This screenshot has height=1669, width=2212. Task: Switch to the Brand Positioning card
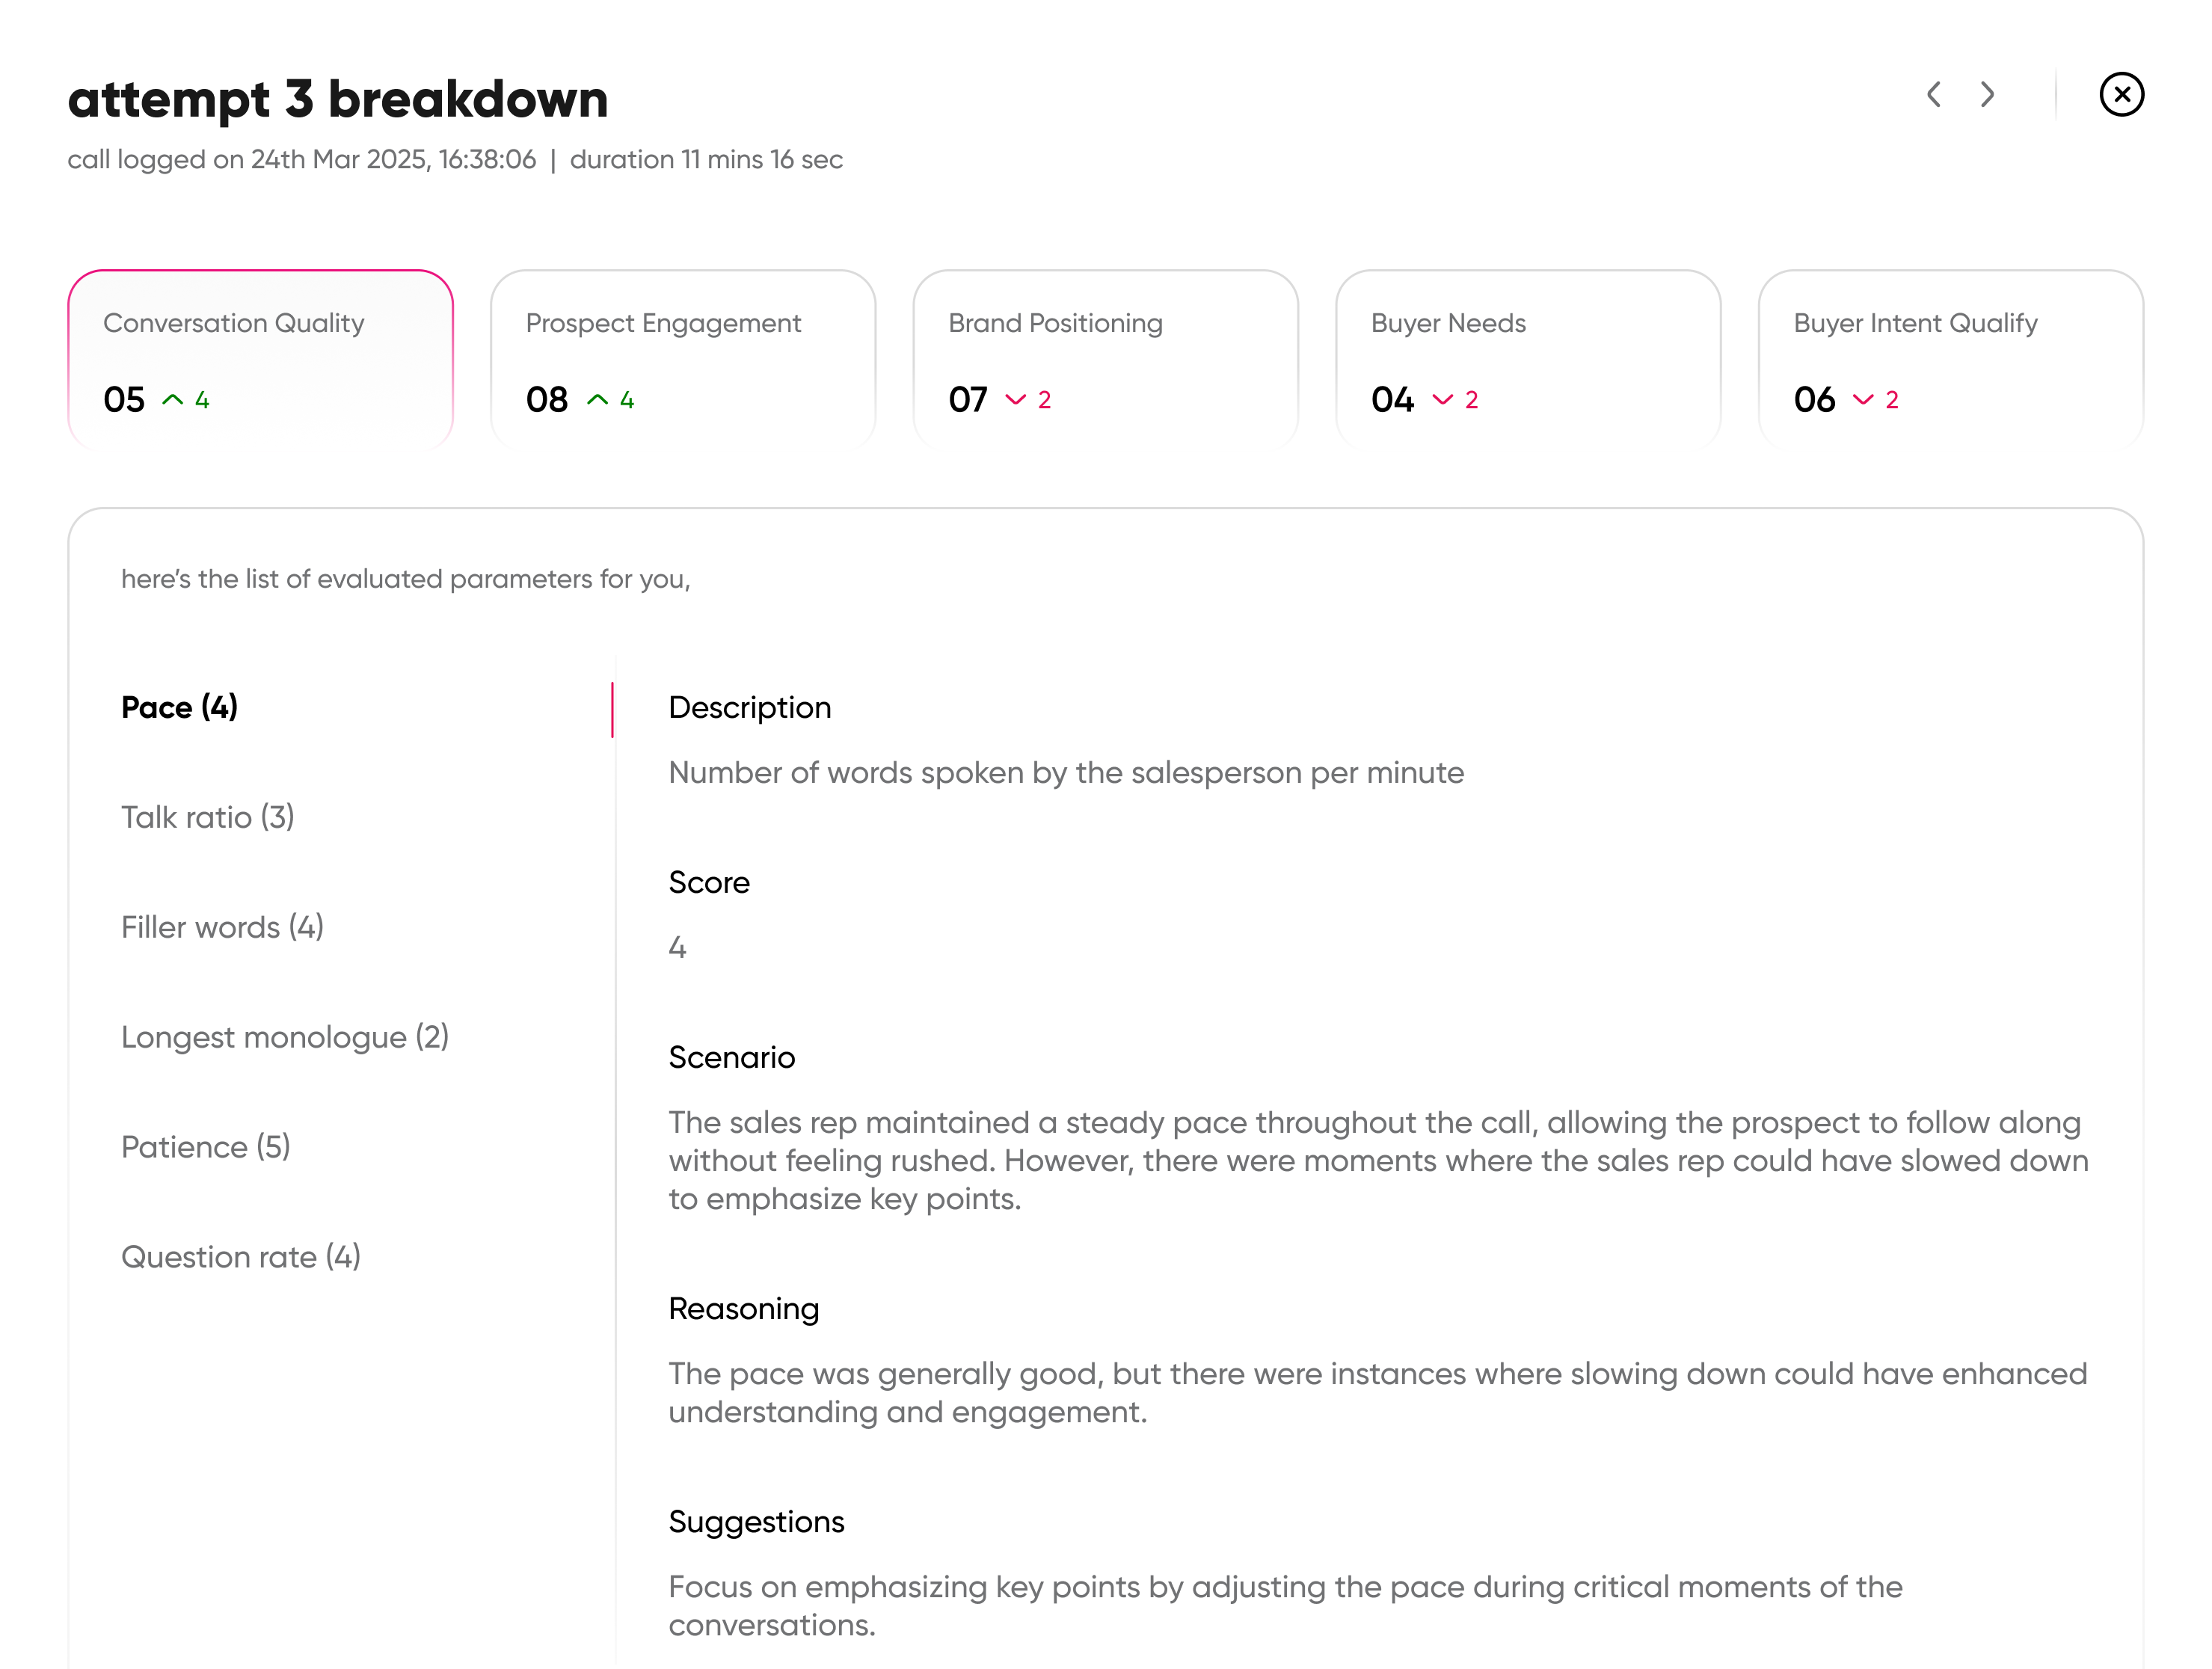1105,358
